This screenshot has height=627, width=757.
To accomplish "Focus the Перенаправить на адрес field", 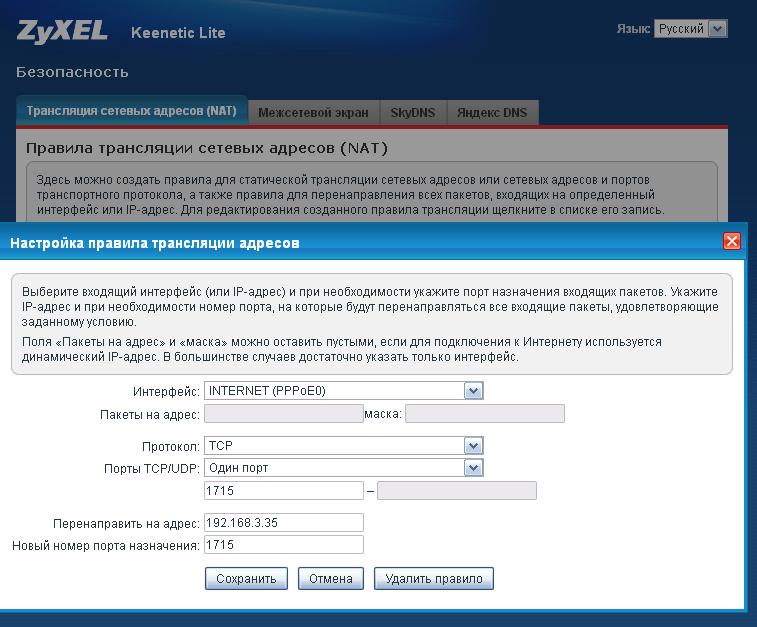I will 283,523.
